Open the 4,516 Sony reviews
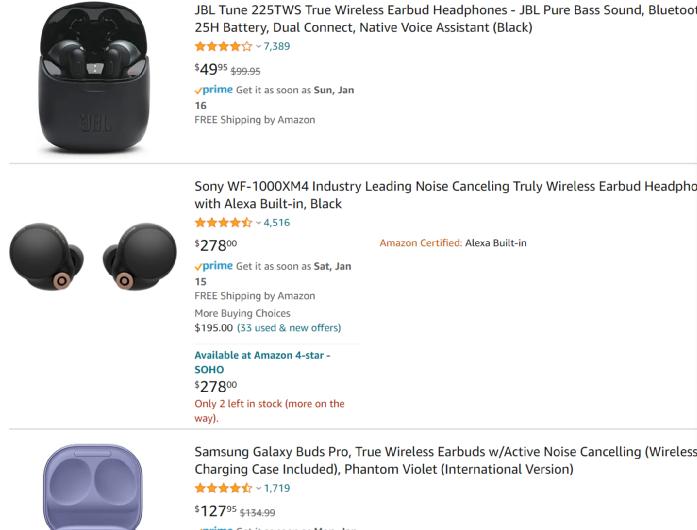Screen dimensions: 697x530 pyautogui.click(x=277, y=223)
